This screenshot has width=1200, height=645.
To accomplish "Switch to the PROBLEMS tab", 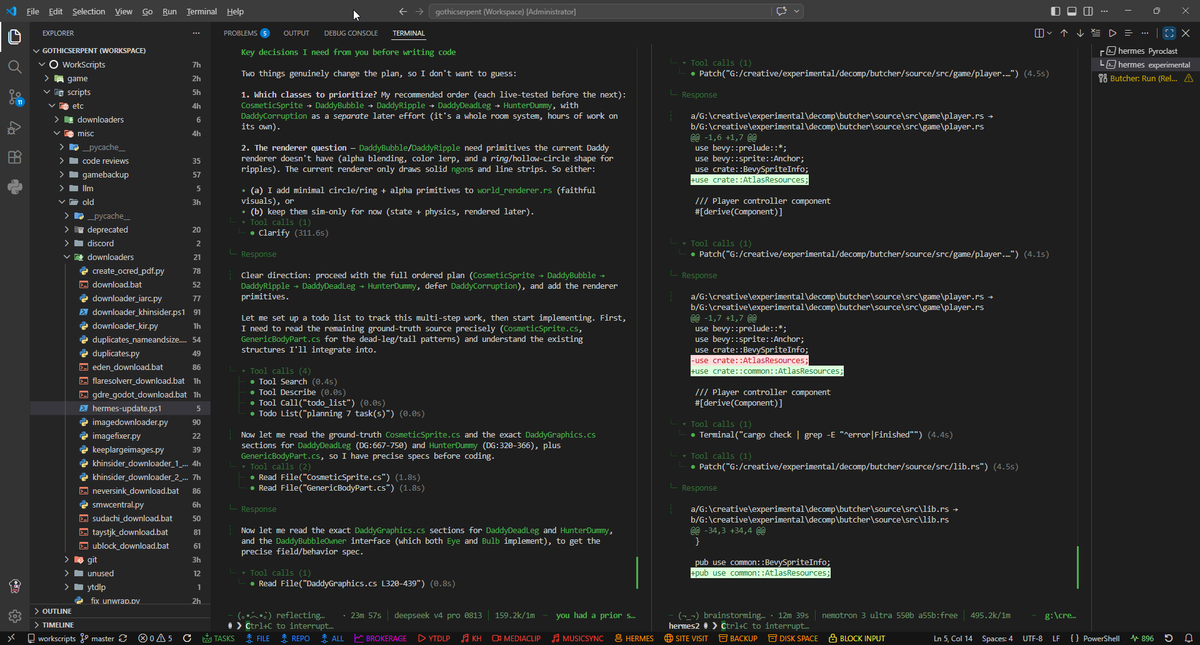I will point(246,33).
